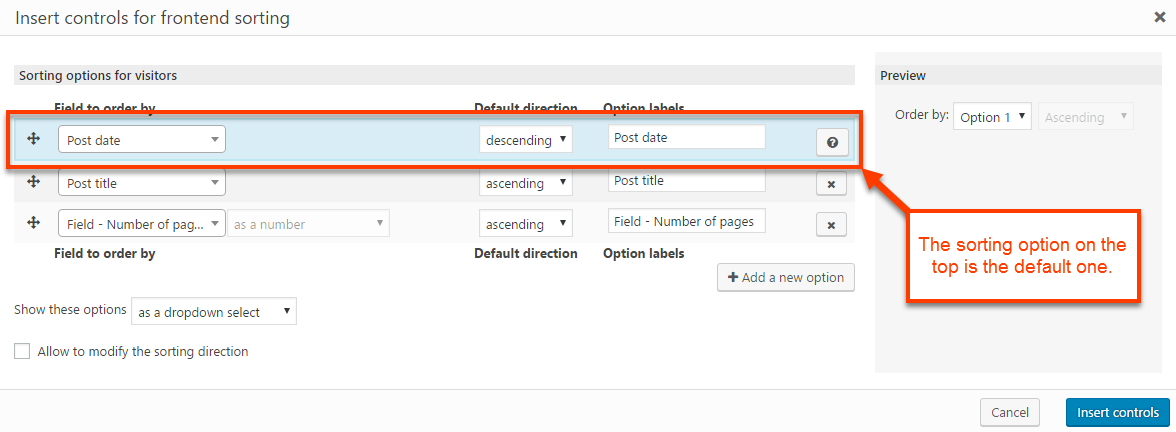Open Post title row's ascending direction dropdown
Screen dimensions: 1176x432
pyautogui.click(x=526, y=183)
